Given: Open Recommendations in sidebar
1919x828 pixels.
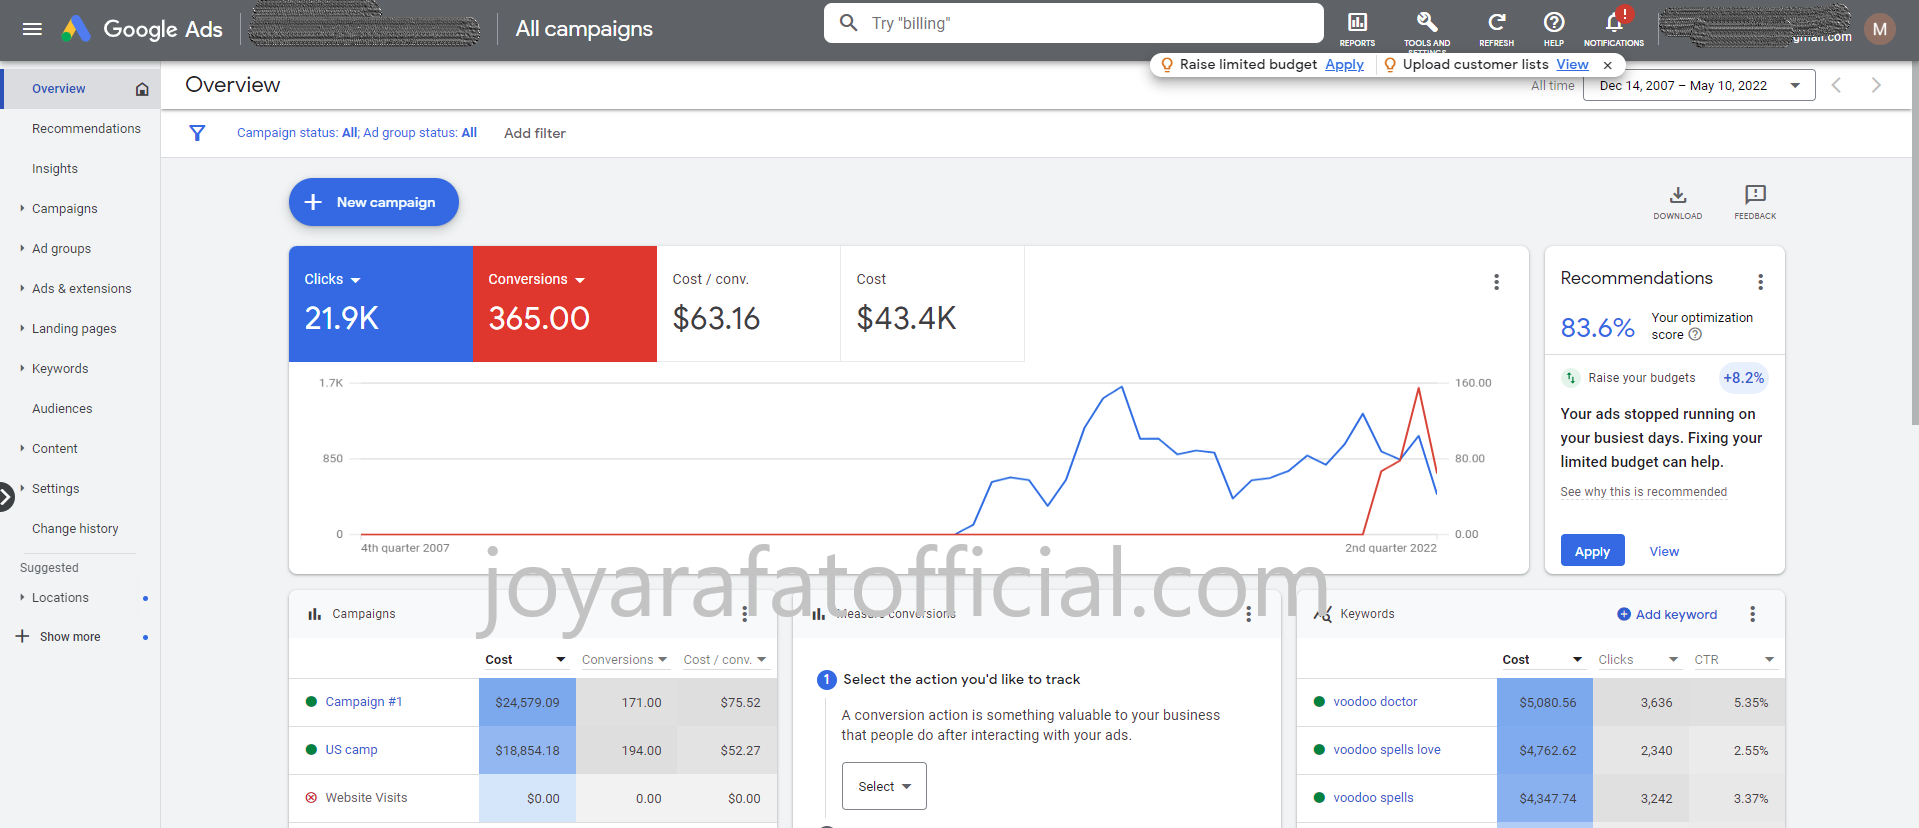Looking at the screenshot, I should pos(86,129).
